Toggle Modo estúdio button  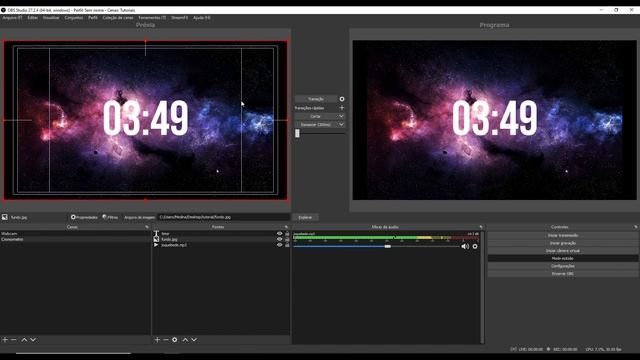click(563, 258)
